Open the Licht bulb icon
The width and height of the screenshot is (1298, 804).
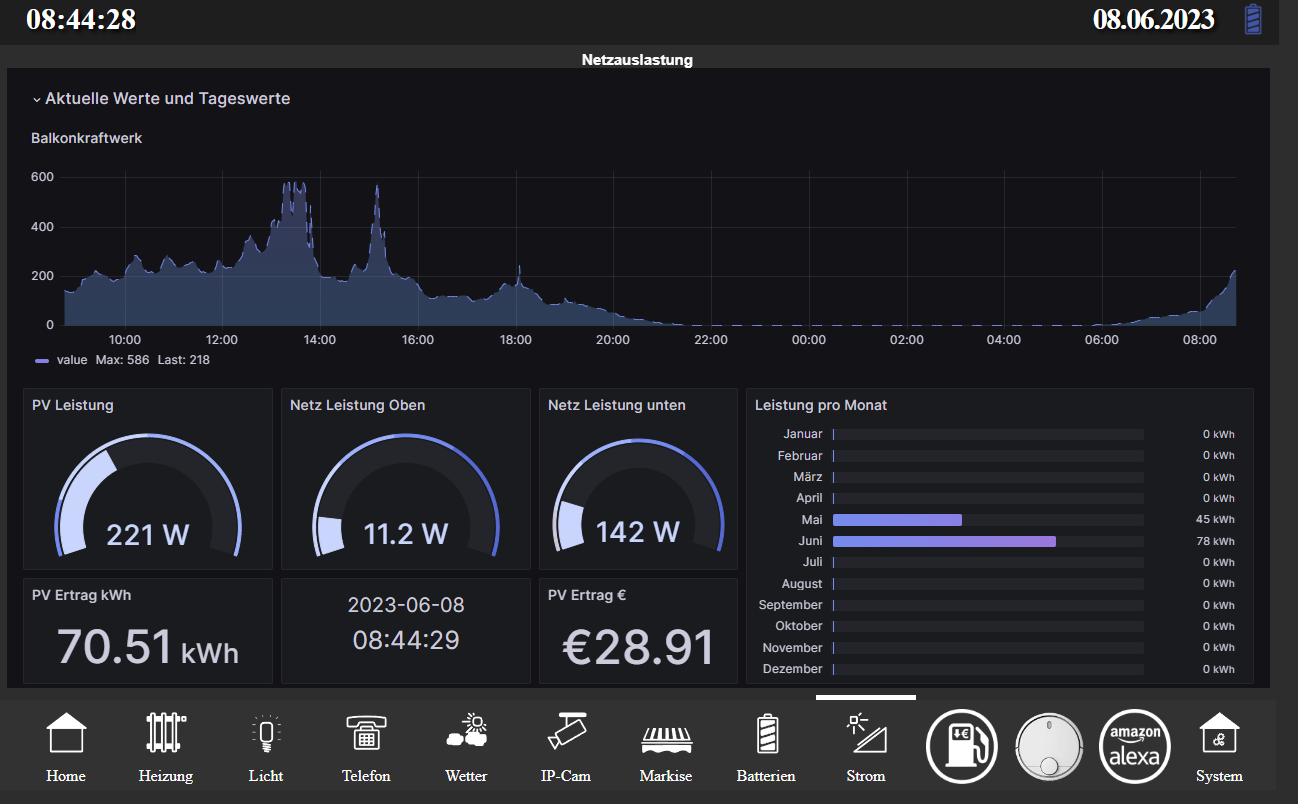pos(266,734)
